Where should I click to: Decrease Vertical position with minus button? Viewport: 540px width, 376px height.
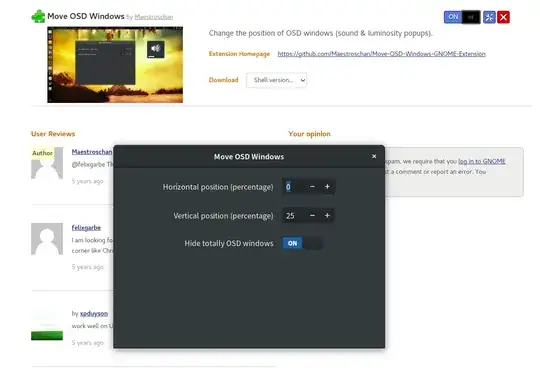point(312,216)
